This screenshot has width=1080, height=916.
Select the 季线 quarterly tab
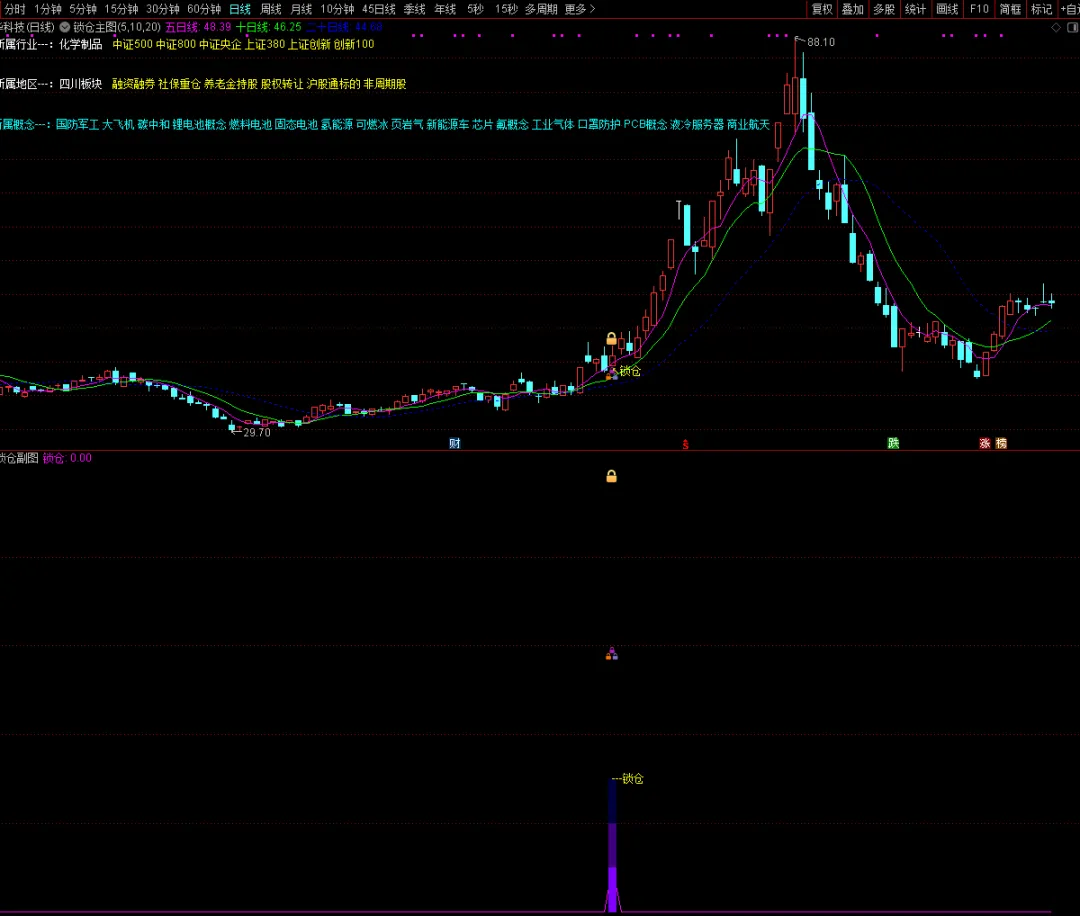415,9
